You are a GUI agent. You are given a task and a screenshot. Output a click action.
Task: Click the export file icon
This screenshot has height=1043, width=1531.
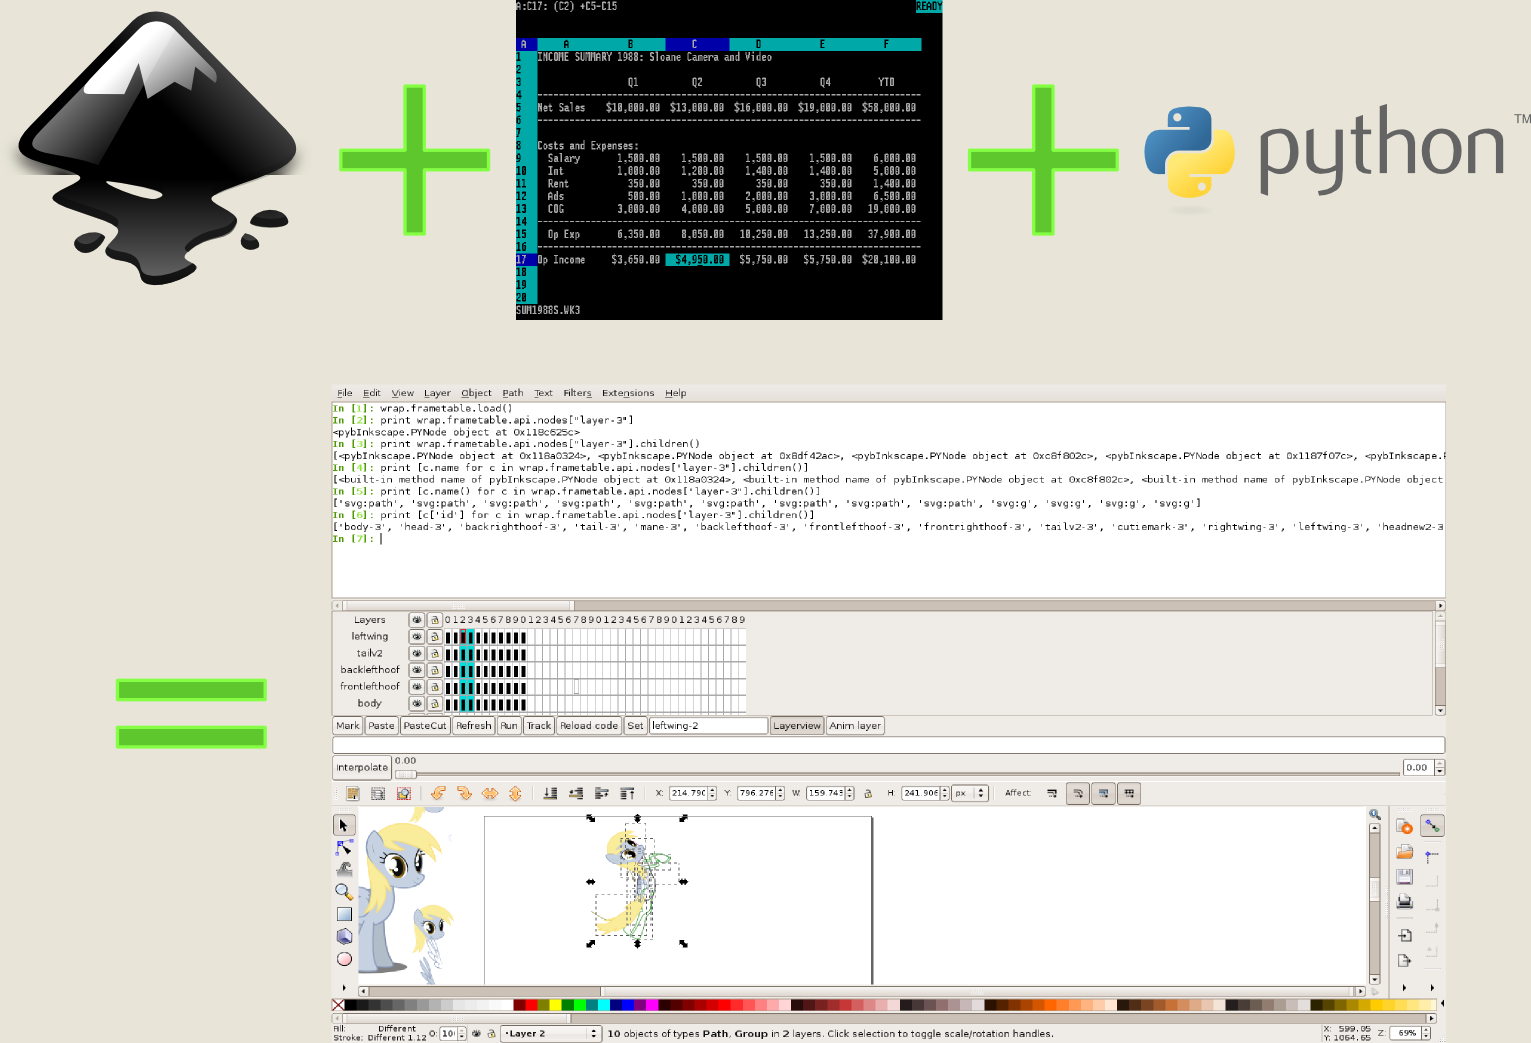(x=1405, y=961)
